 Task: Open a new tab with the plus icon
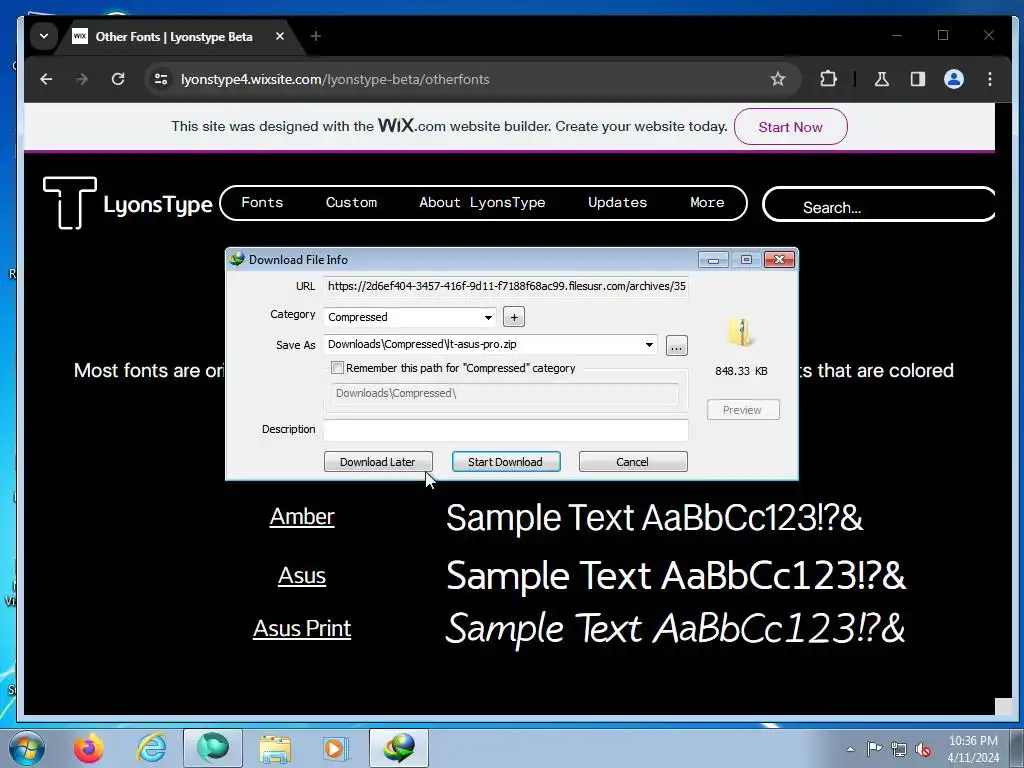pos(316,36)
